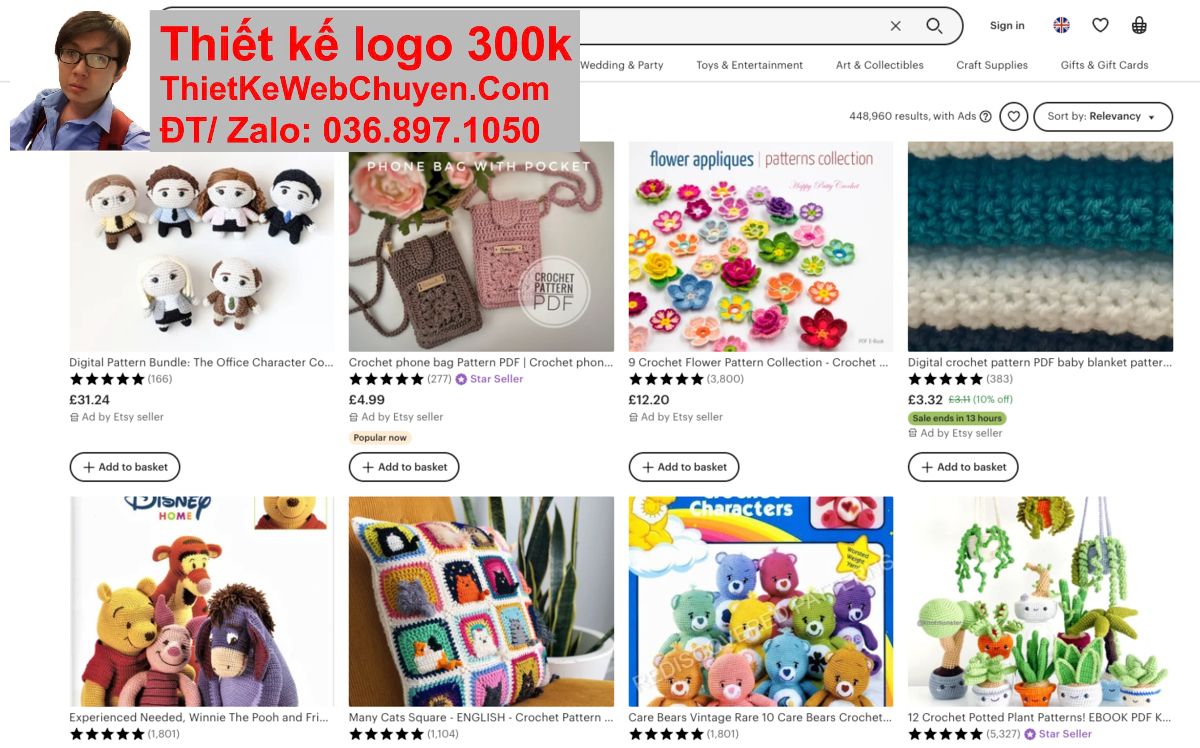Open region settings via UK flag icon

coord(1061,26)
